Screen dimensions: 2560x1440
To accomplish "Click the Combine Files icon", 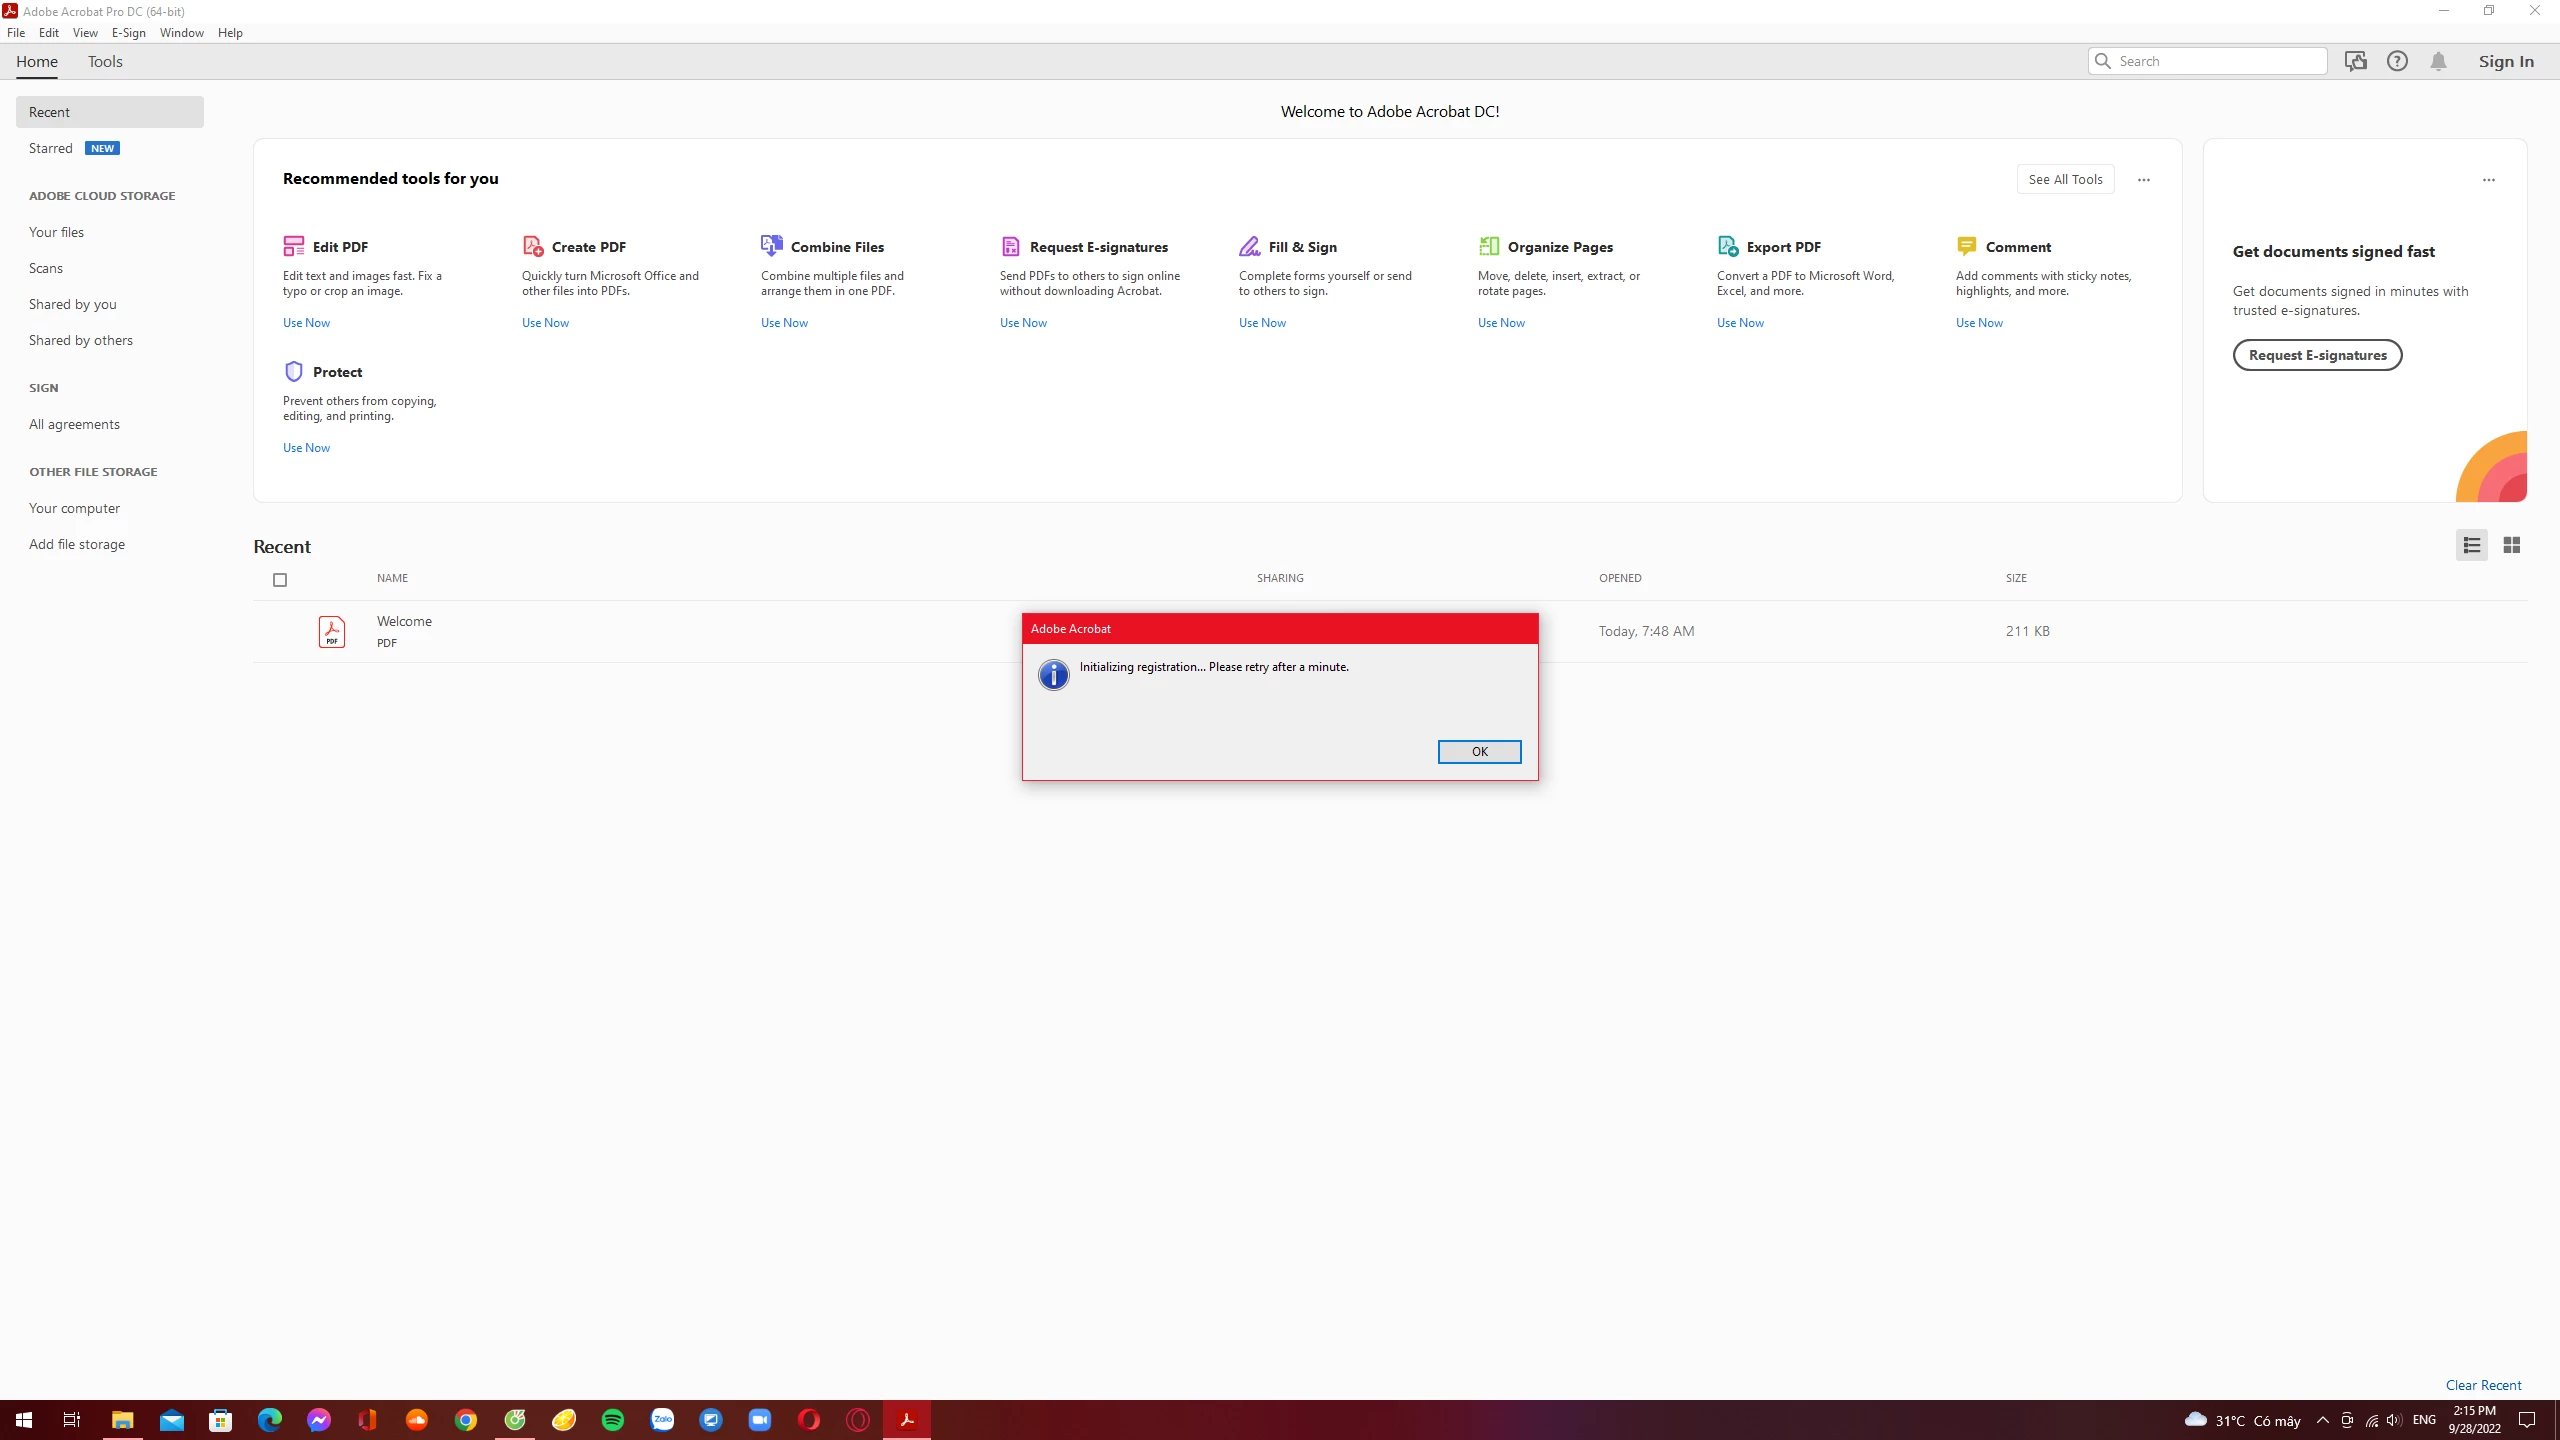I will point(771,246).
